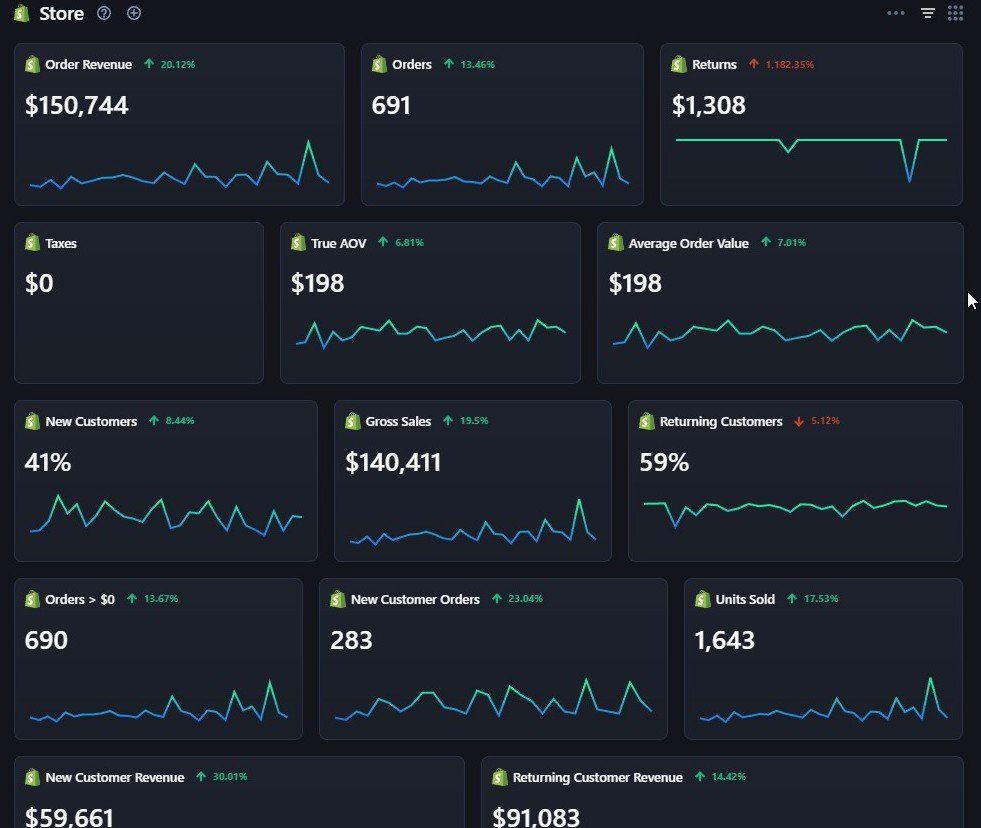The image size is (981, 828).
Task: Click the New Customers sparkline chart
Action: click(x=165, y=515)
